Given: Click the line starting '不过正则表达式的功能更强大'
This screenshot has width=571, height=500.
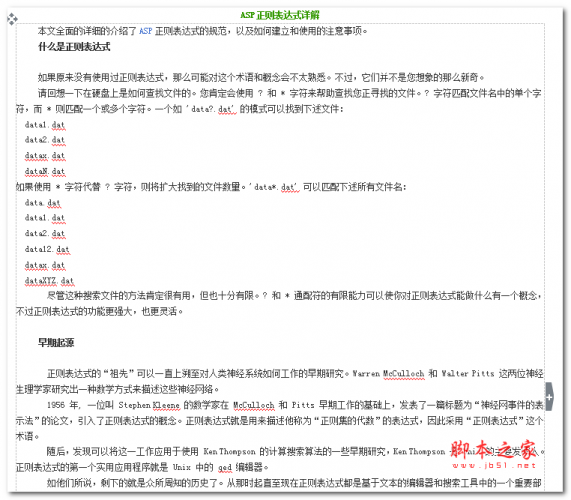Looking at the screenshot, I should pyautogui.click(x=99, y=311).
